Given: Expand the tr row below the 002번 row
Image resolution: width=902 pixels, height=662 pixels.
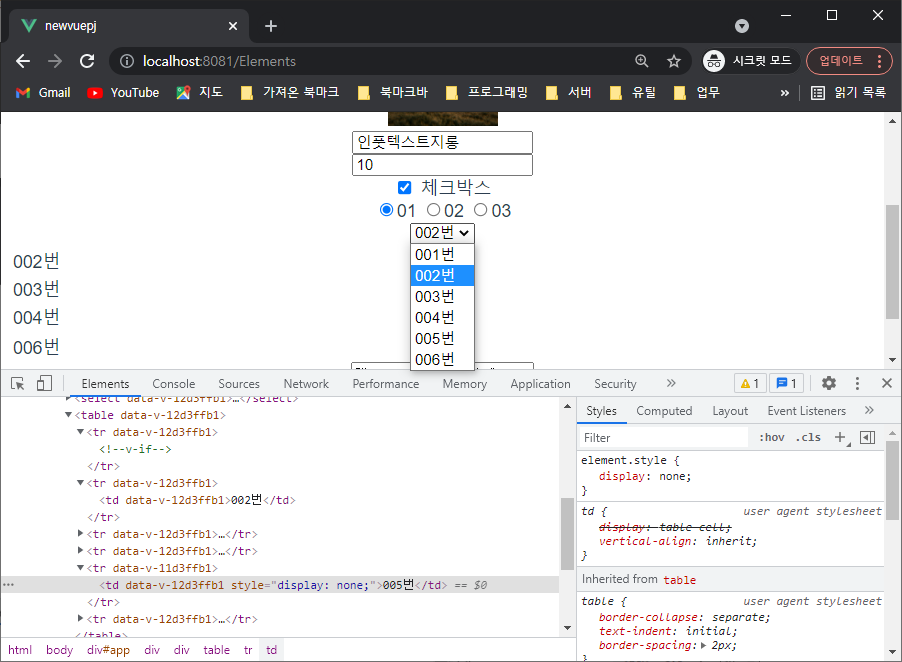Looking at the screenshot, I should (81, 534).
